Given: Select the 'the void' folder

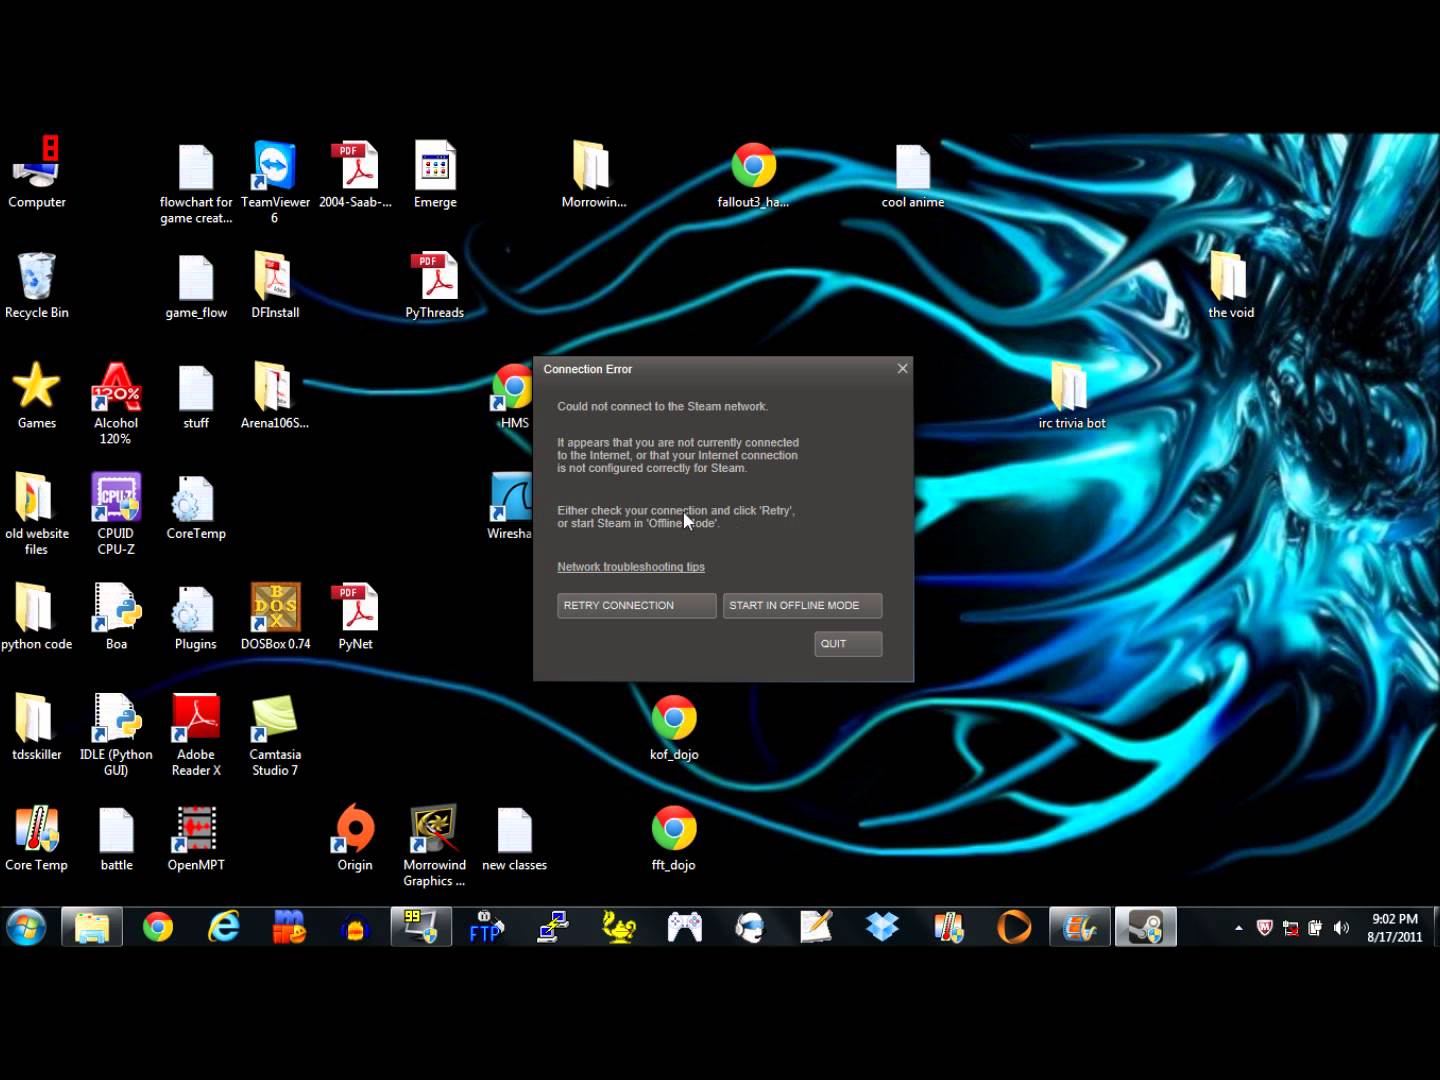Looking at the screenshot, I should point(1230,285).
